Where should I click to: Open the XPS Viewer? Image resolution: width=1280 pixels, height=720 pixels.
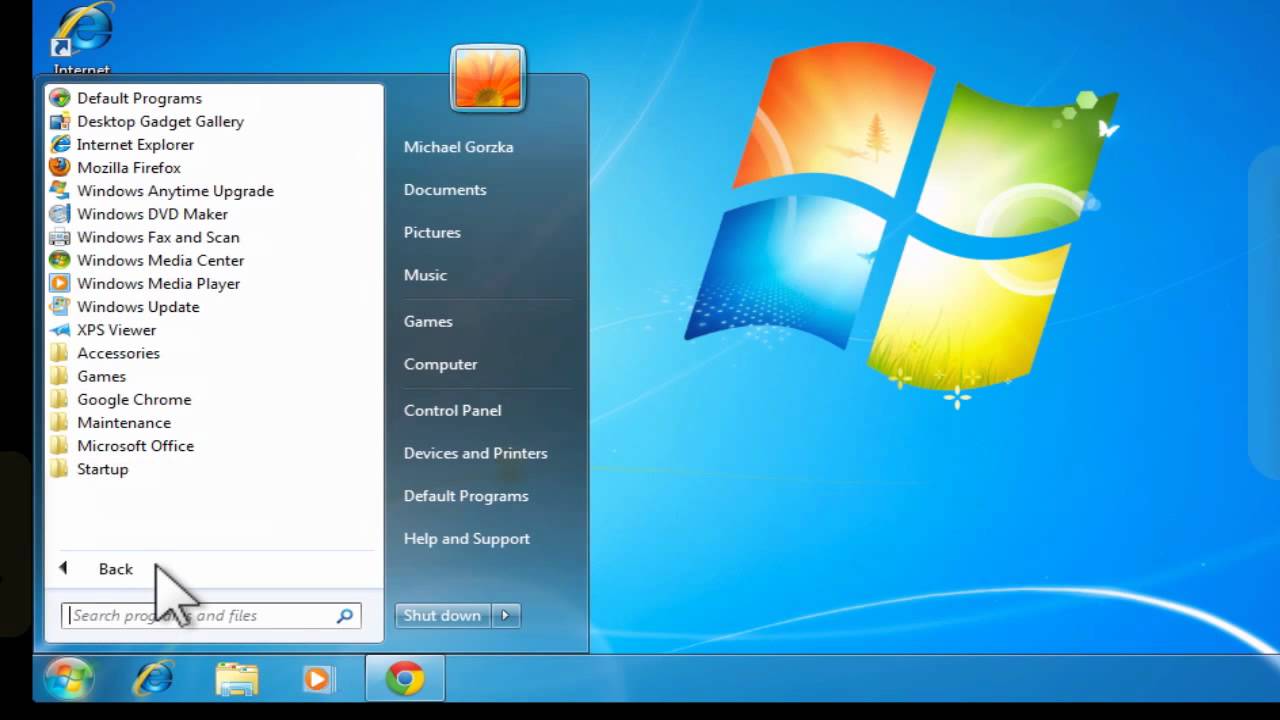pos(116,329)
